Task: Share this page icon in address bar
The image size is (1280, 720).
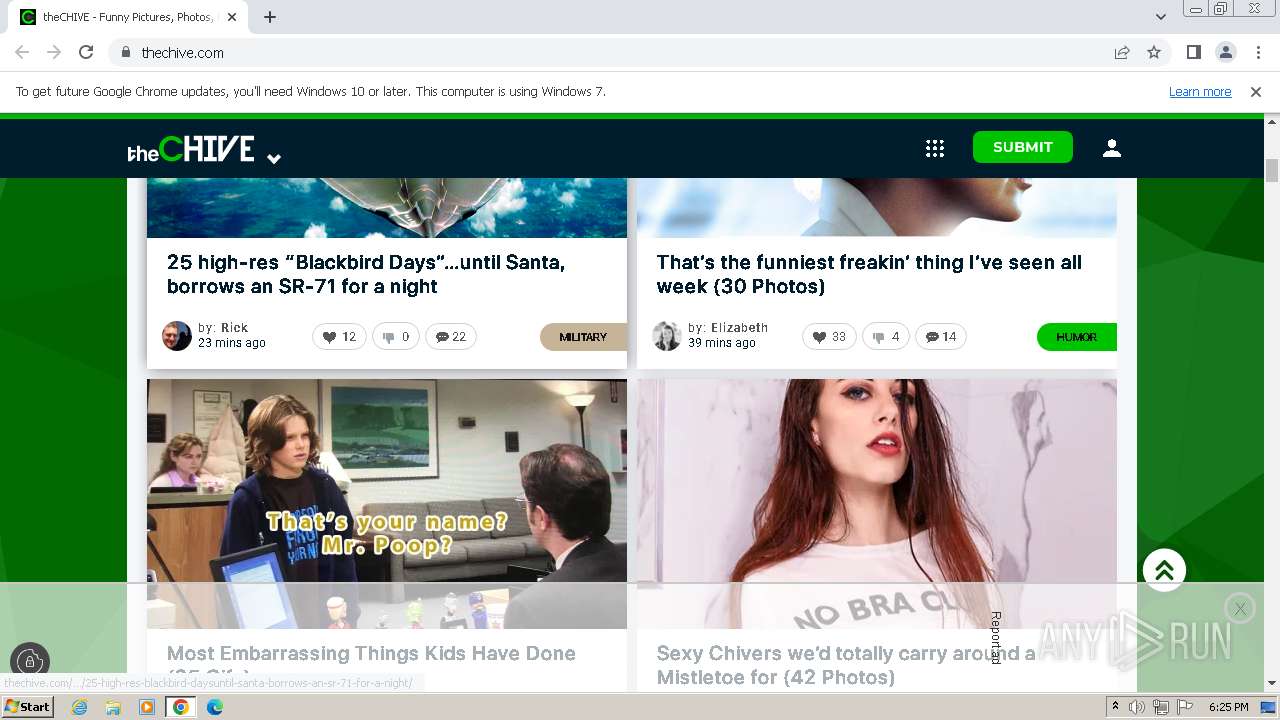Action: point(1122,52)
